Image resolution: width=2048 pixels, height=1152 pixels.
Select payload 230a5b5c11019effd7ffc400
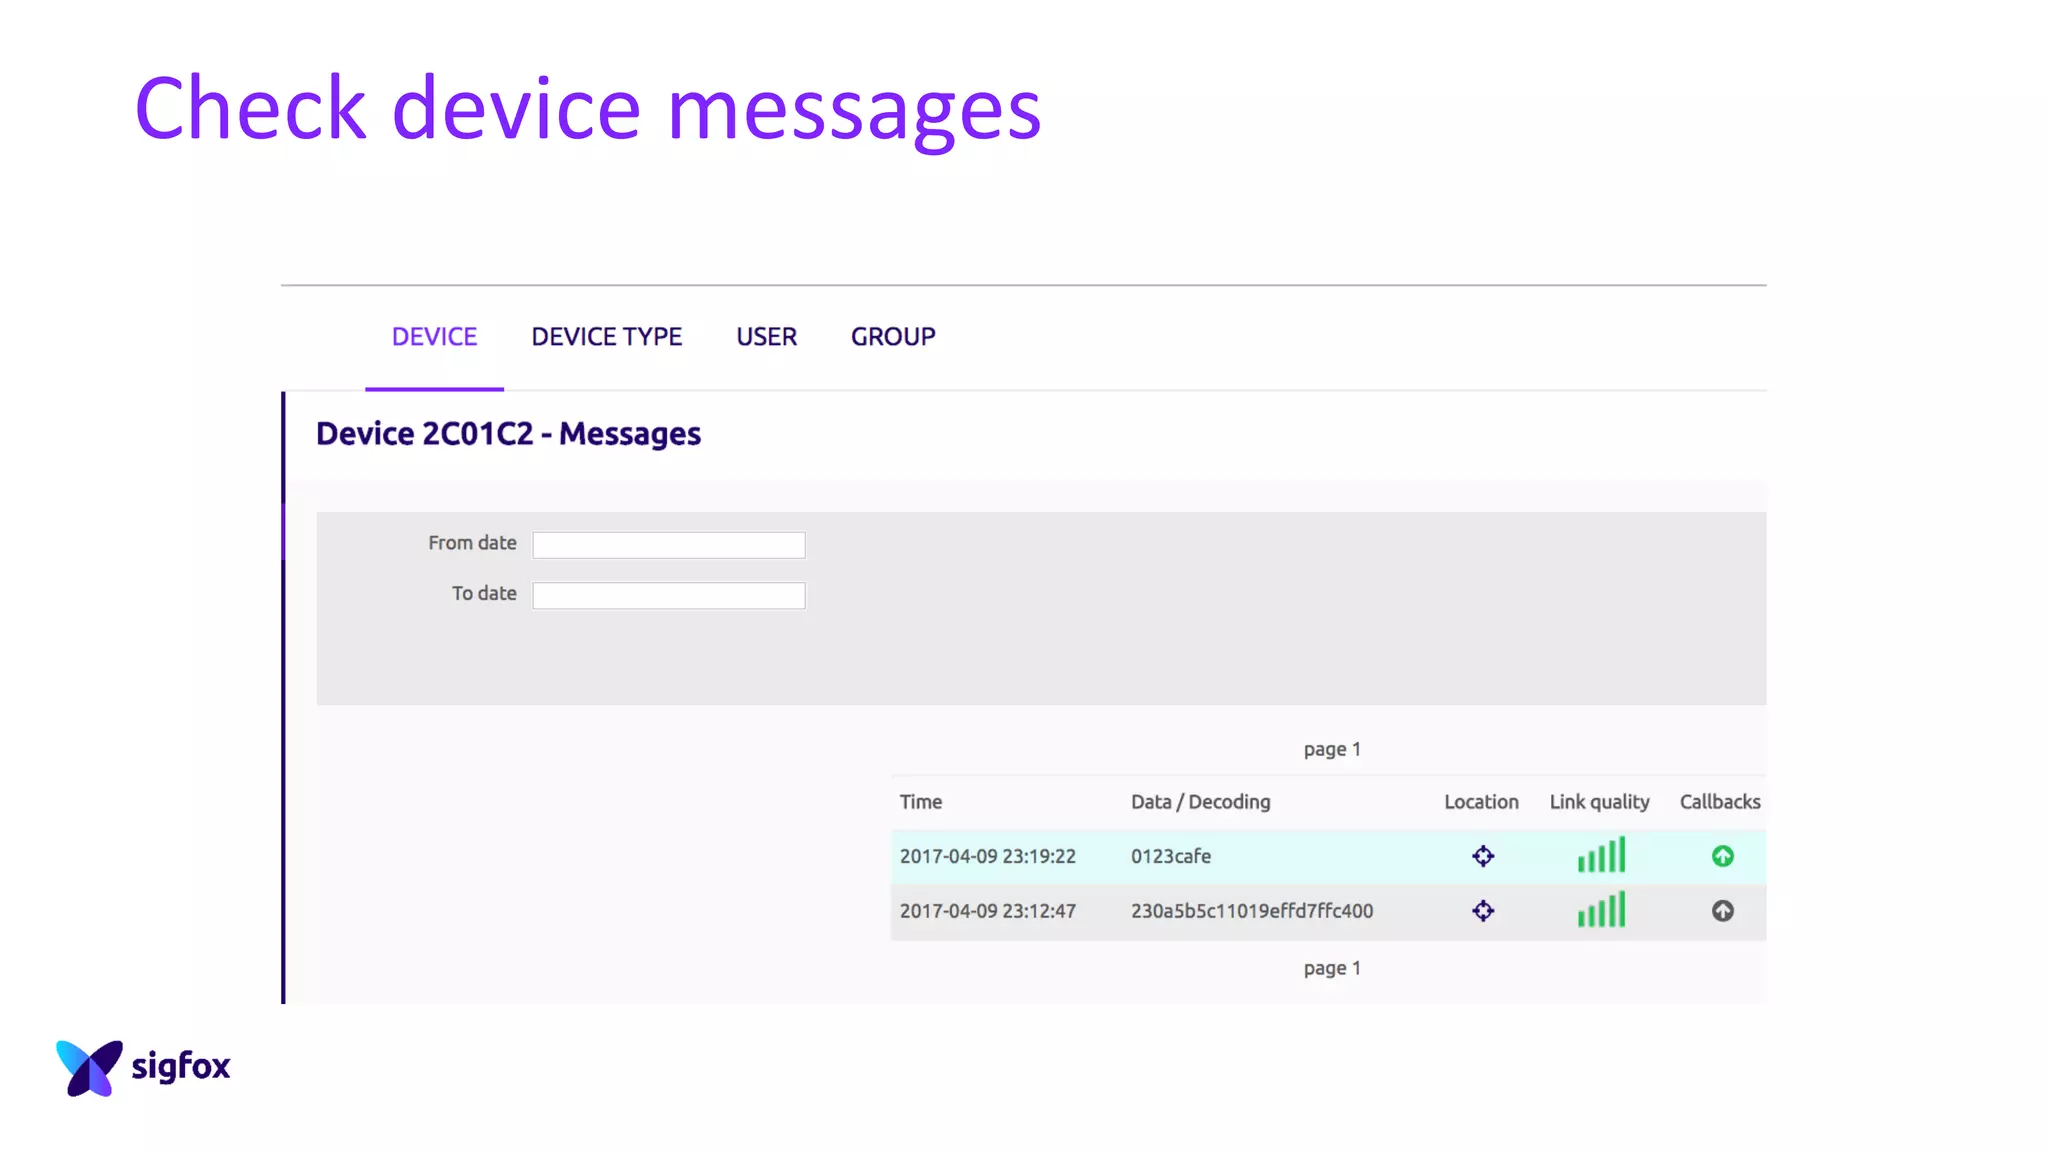(1251, 911)
